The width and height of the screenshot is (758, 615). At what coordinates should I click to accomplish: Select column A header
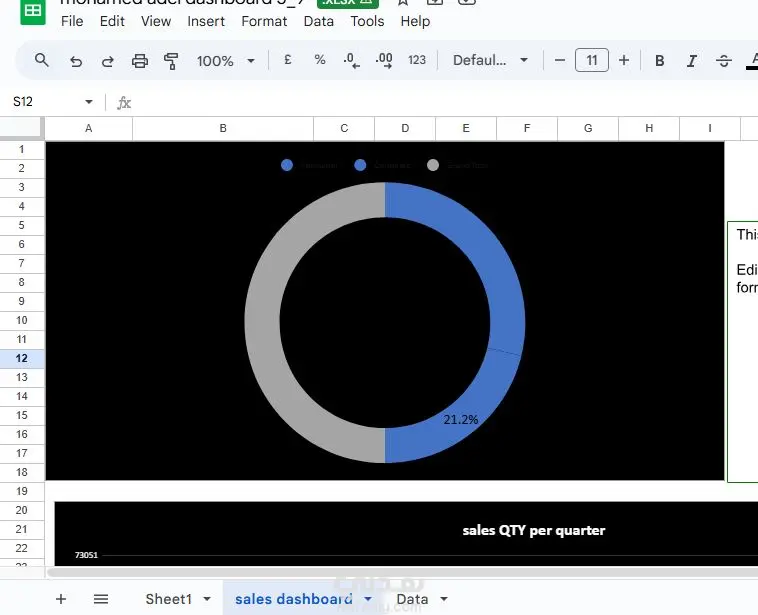coord(88,128)
